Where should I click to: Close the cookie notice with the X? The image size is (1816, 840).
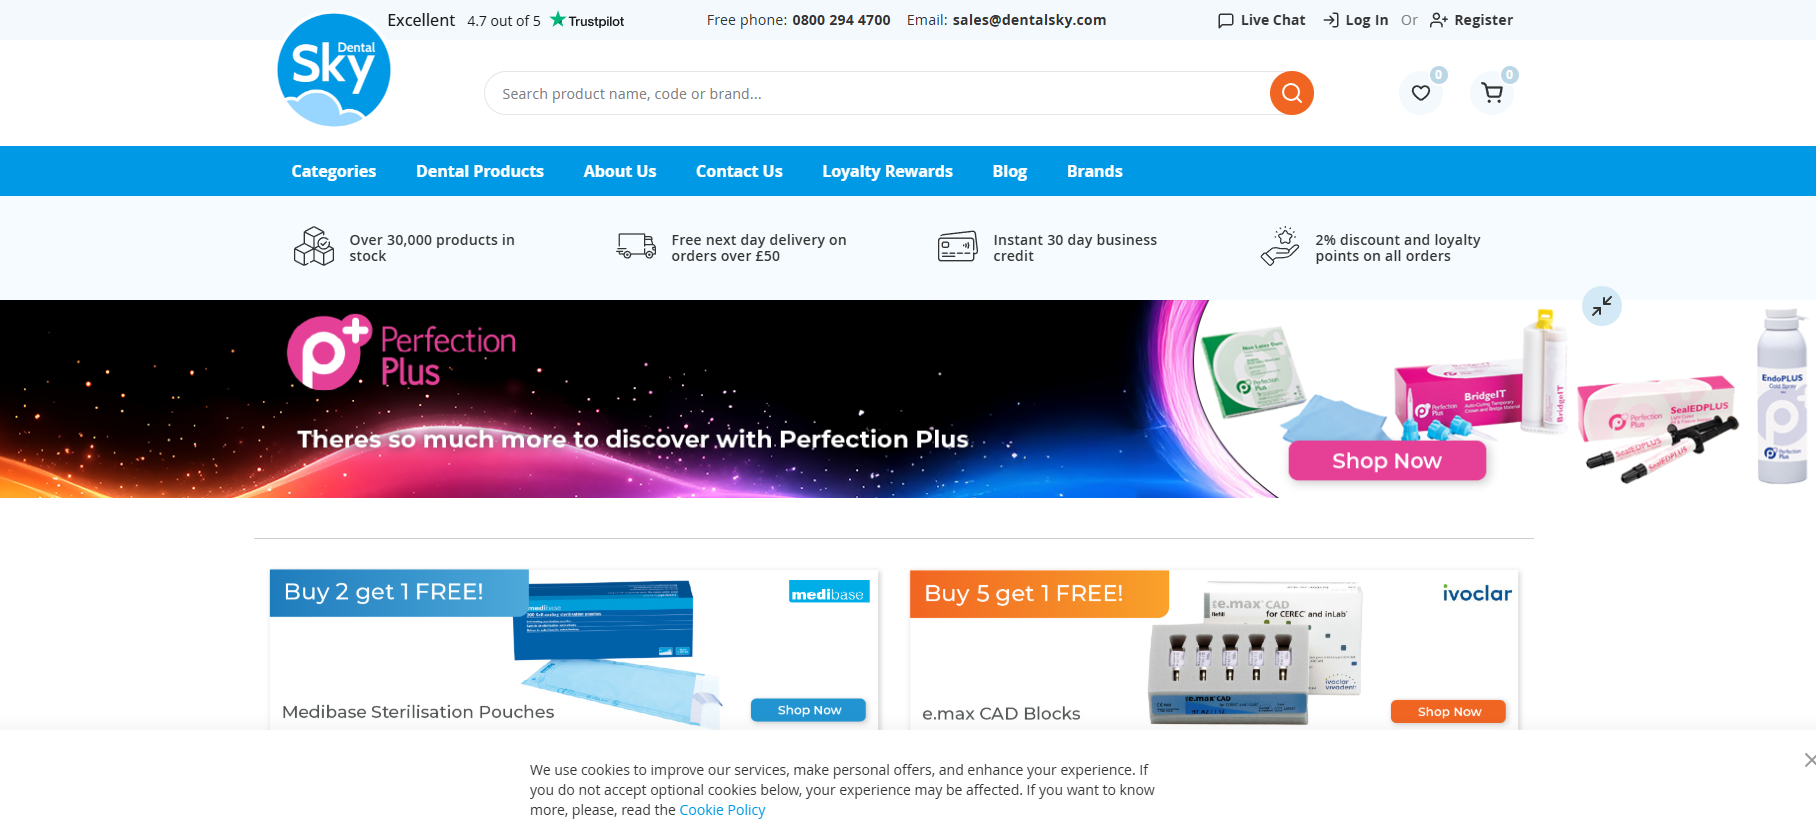pos(1809,760)
